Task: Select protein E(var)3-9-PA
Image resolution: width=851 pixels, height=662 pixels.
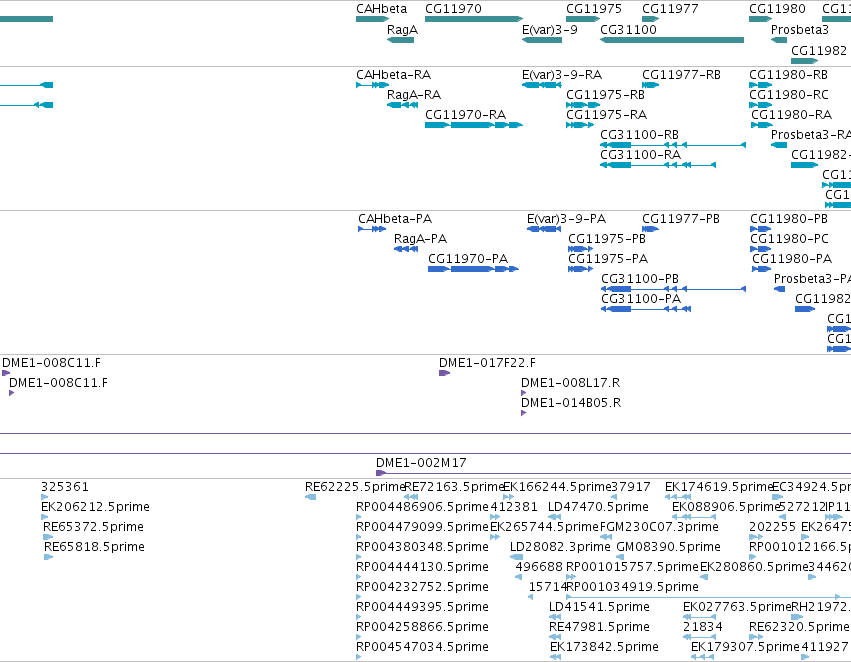Action: [x=544, y=229]
